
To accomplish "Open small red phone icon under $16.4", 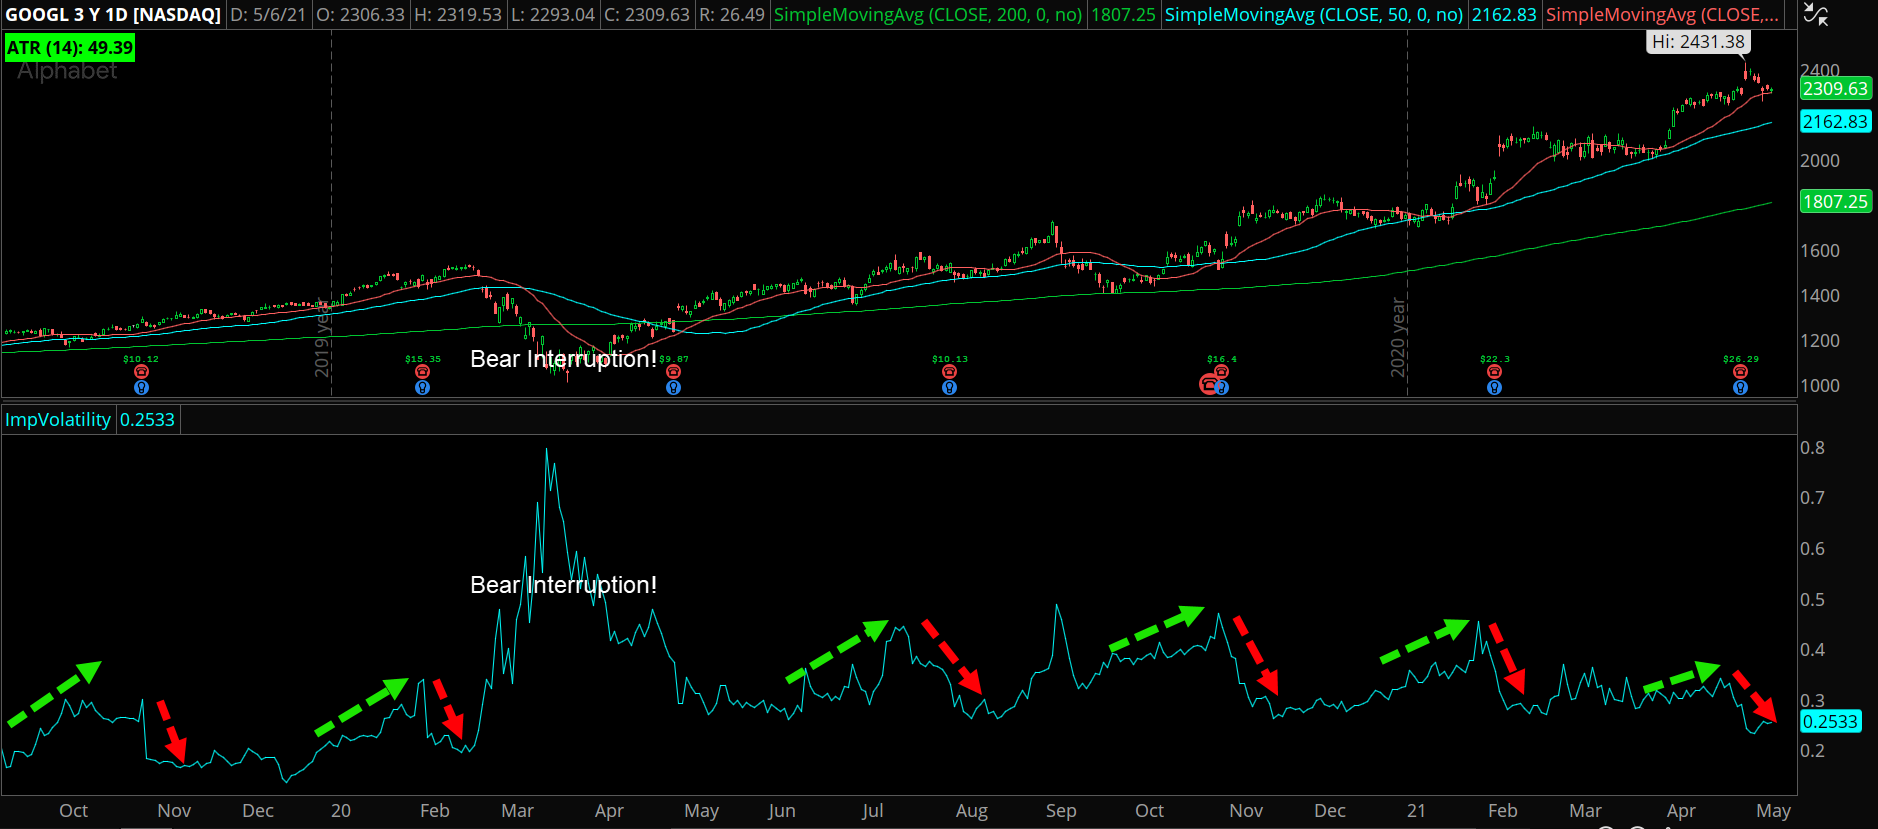I will point(1221,372).
